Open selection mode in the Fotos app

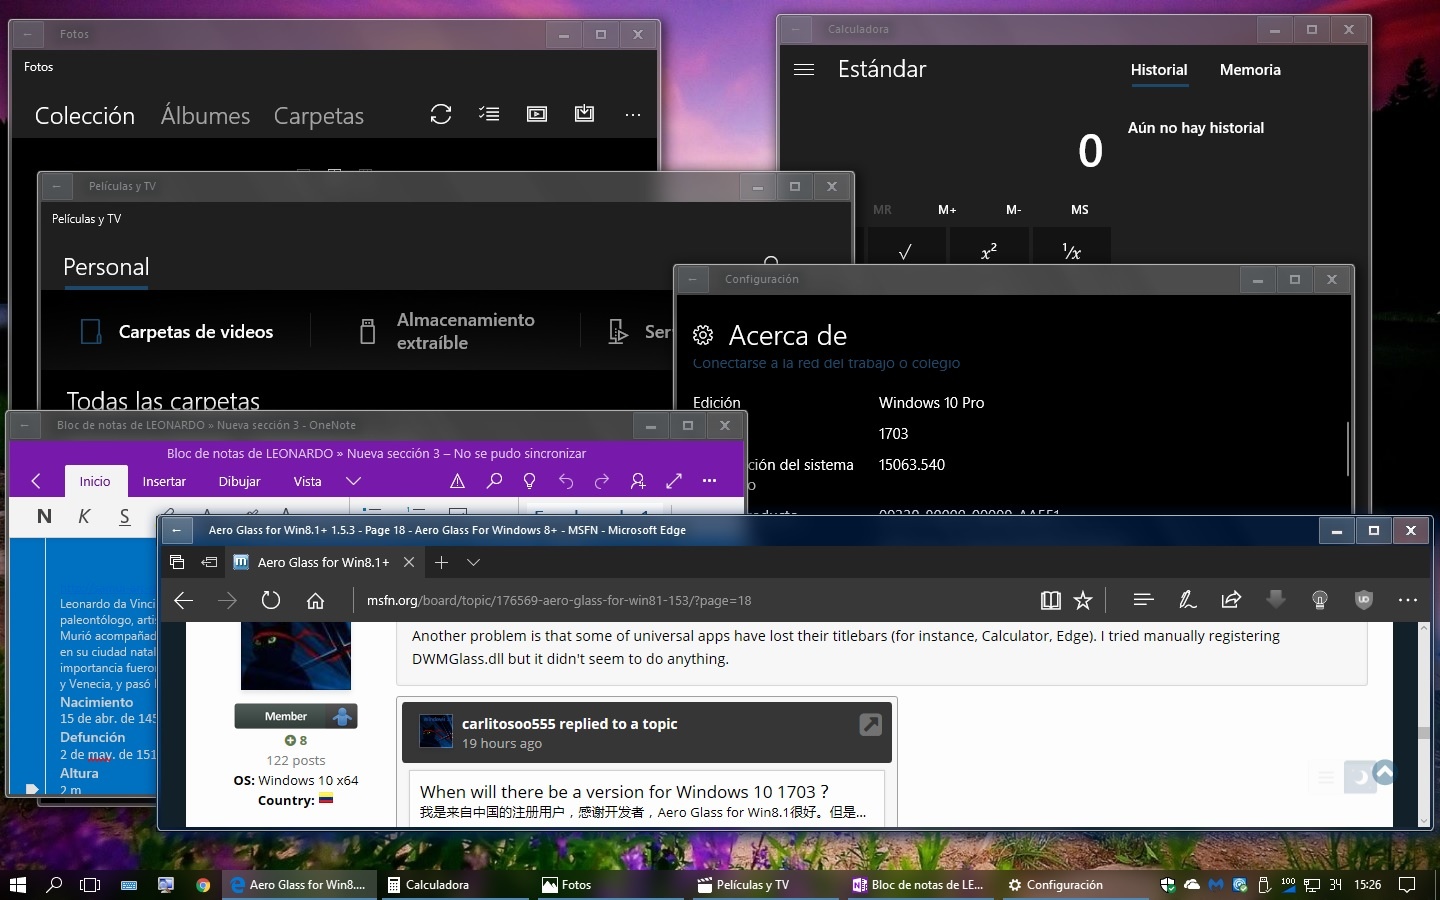[489, 114]
